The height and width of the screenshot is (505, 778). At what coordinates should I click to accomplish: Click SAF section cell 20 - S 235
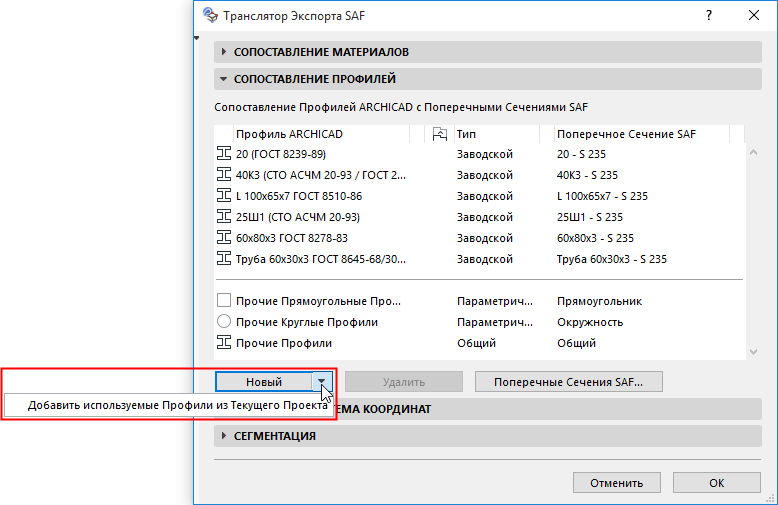(581, 154)
